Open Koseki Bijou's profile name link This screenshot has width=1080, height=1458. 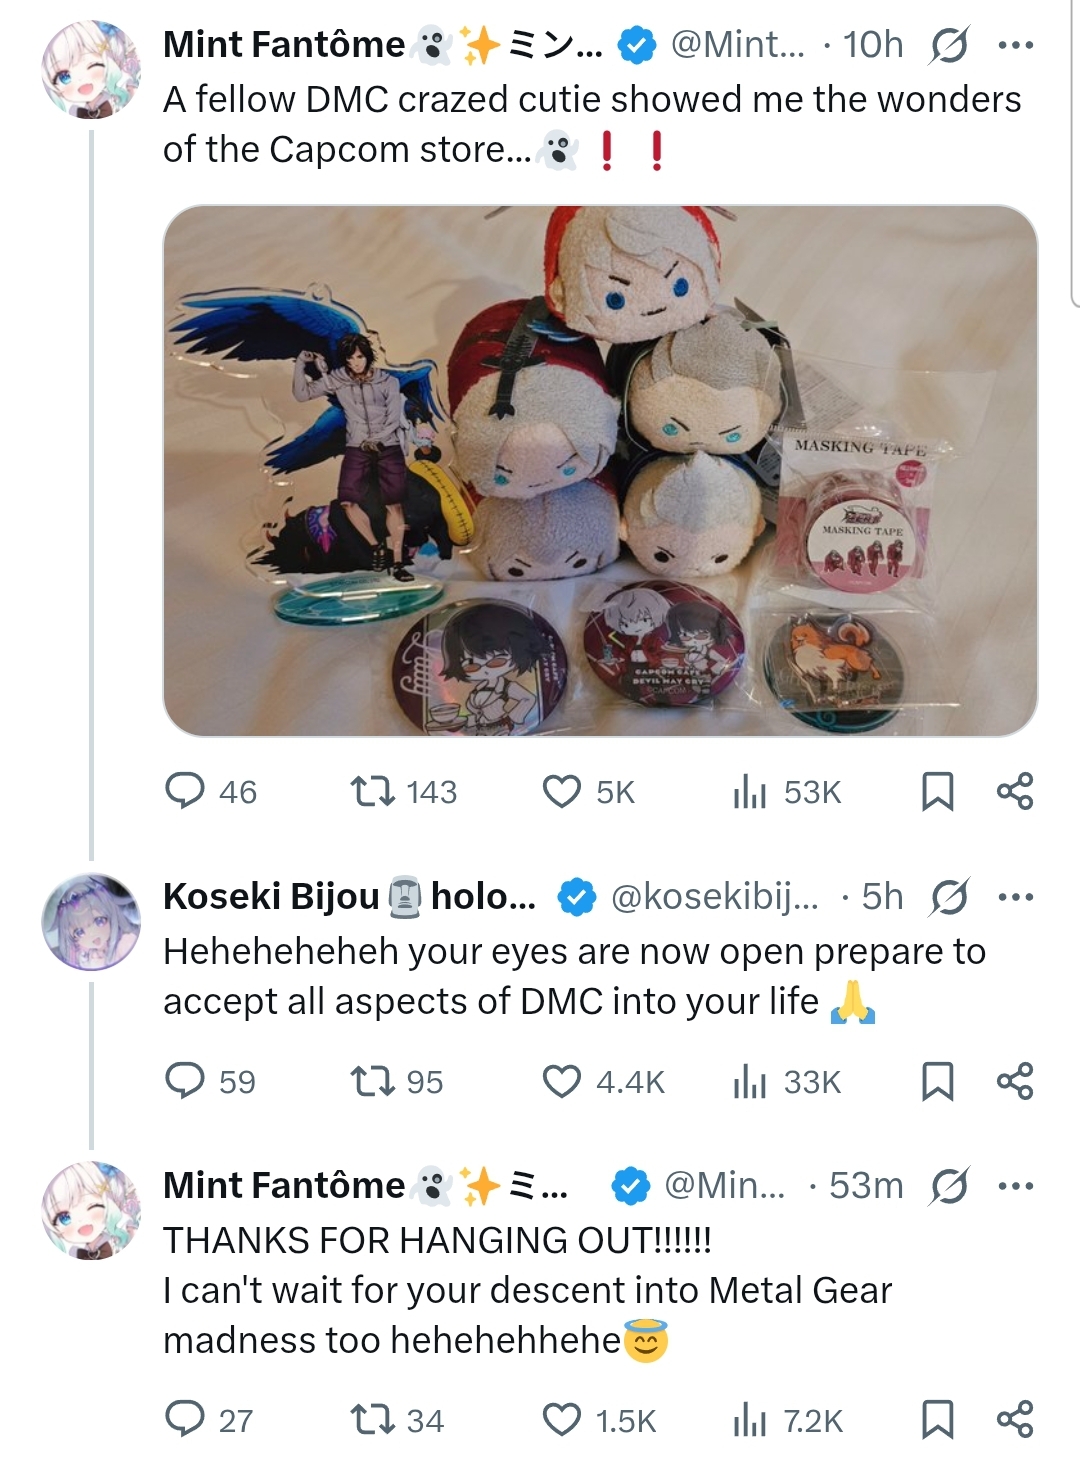[x=270, y=897]
